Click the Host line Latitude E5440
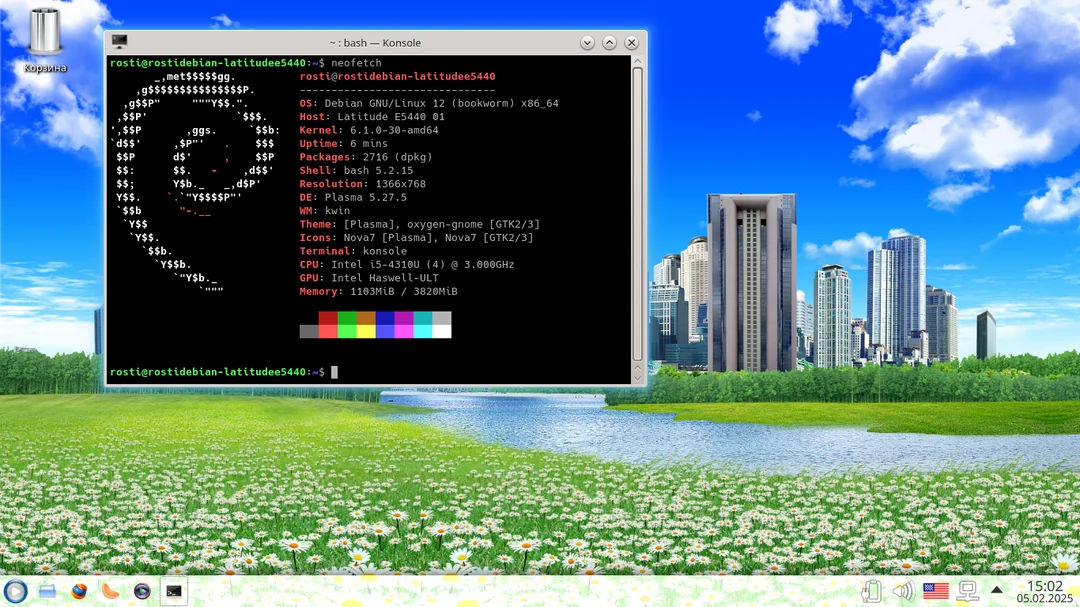 coord(372,117)
